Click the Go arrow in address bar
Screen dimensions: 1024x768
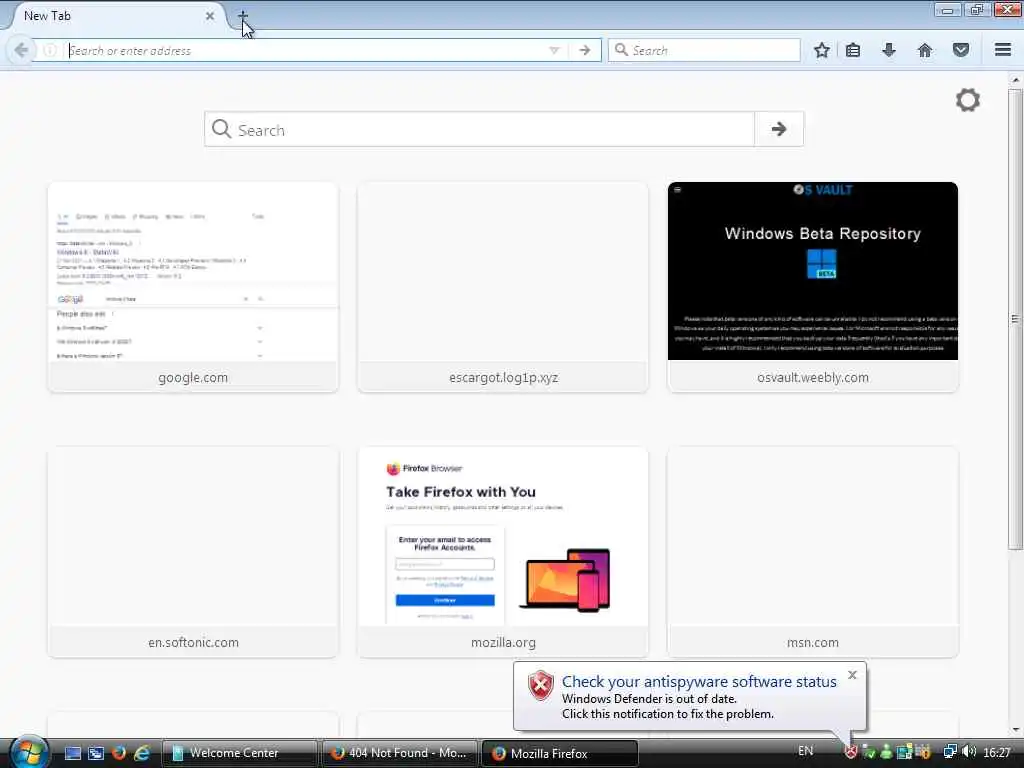tap(584, 50)
